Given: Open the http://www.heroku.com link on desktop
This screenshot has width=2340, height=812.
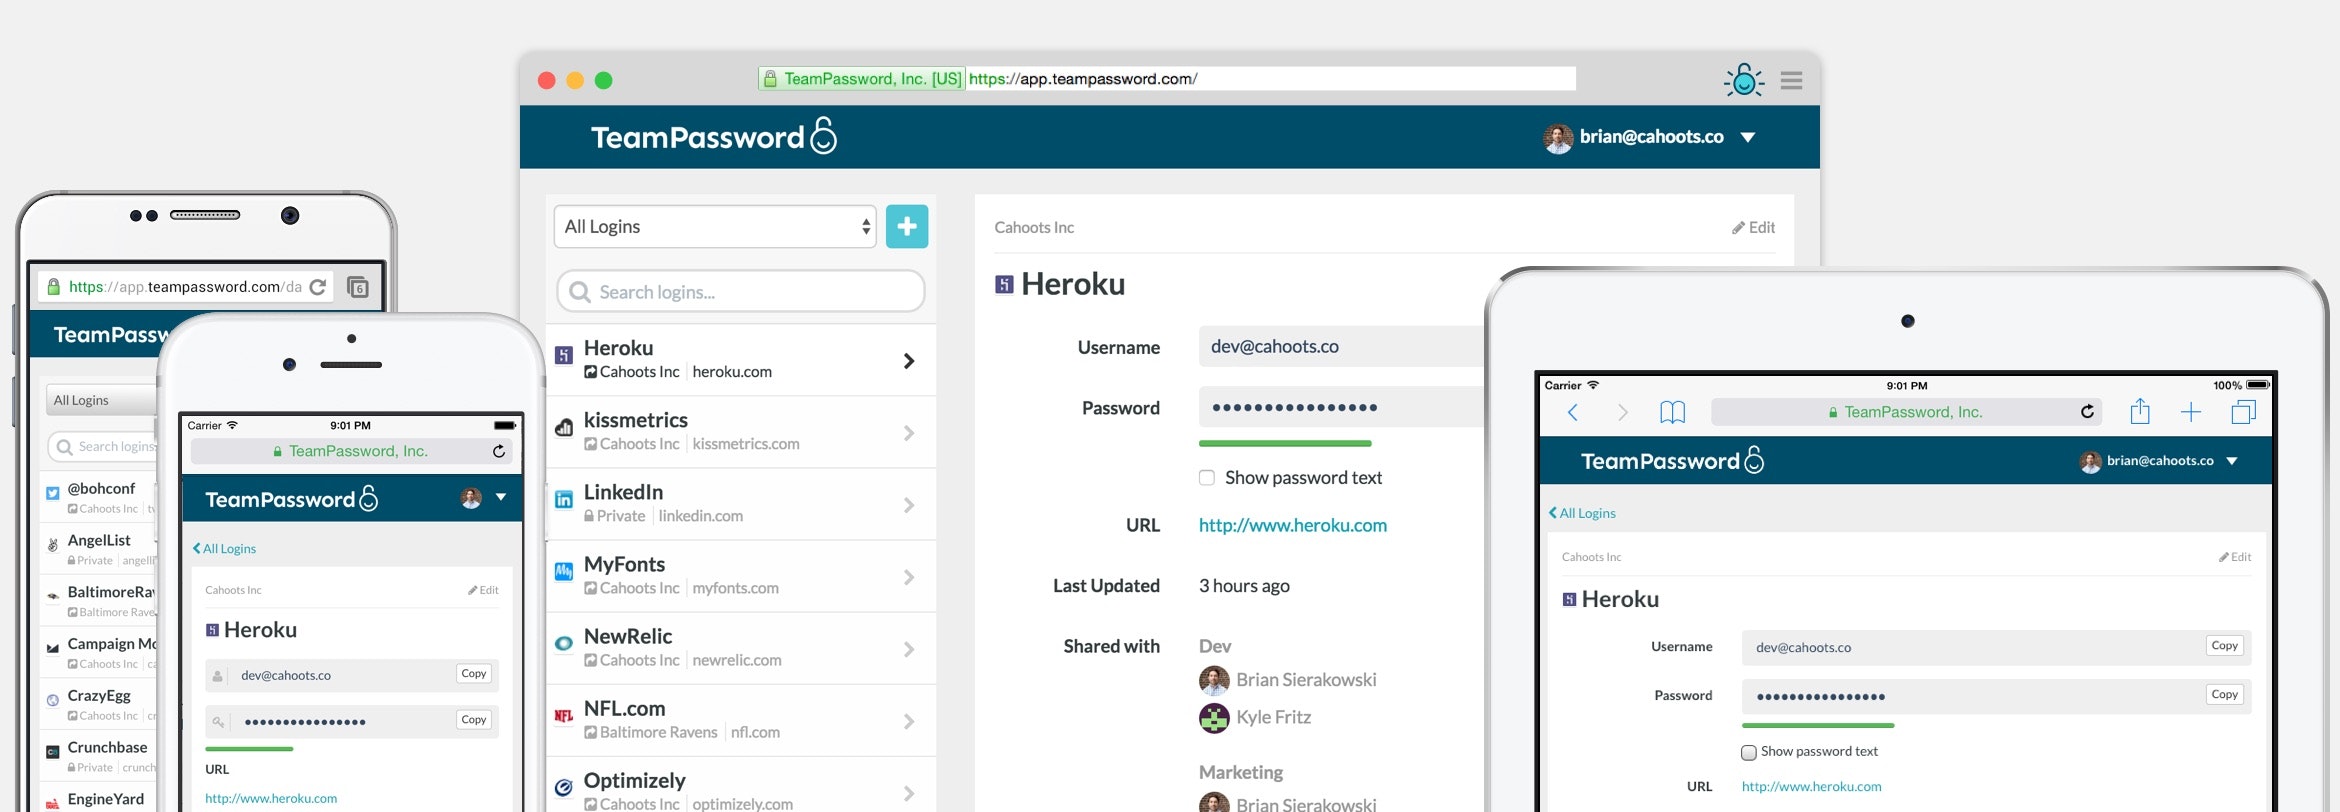Looking at the screenshot, I should click(x=1292, y=525).
